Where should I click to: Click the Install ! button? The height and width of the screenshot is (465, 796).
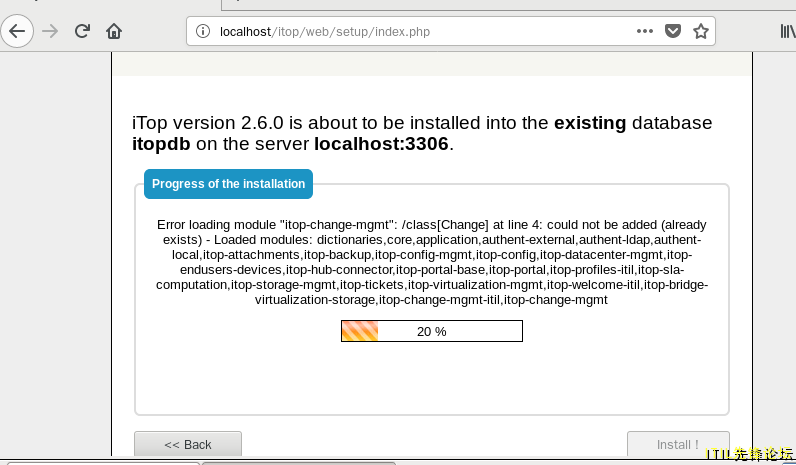coord(678,444)
